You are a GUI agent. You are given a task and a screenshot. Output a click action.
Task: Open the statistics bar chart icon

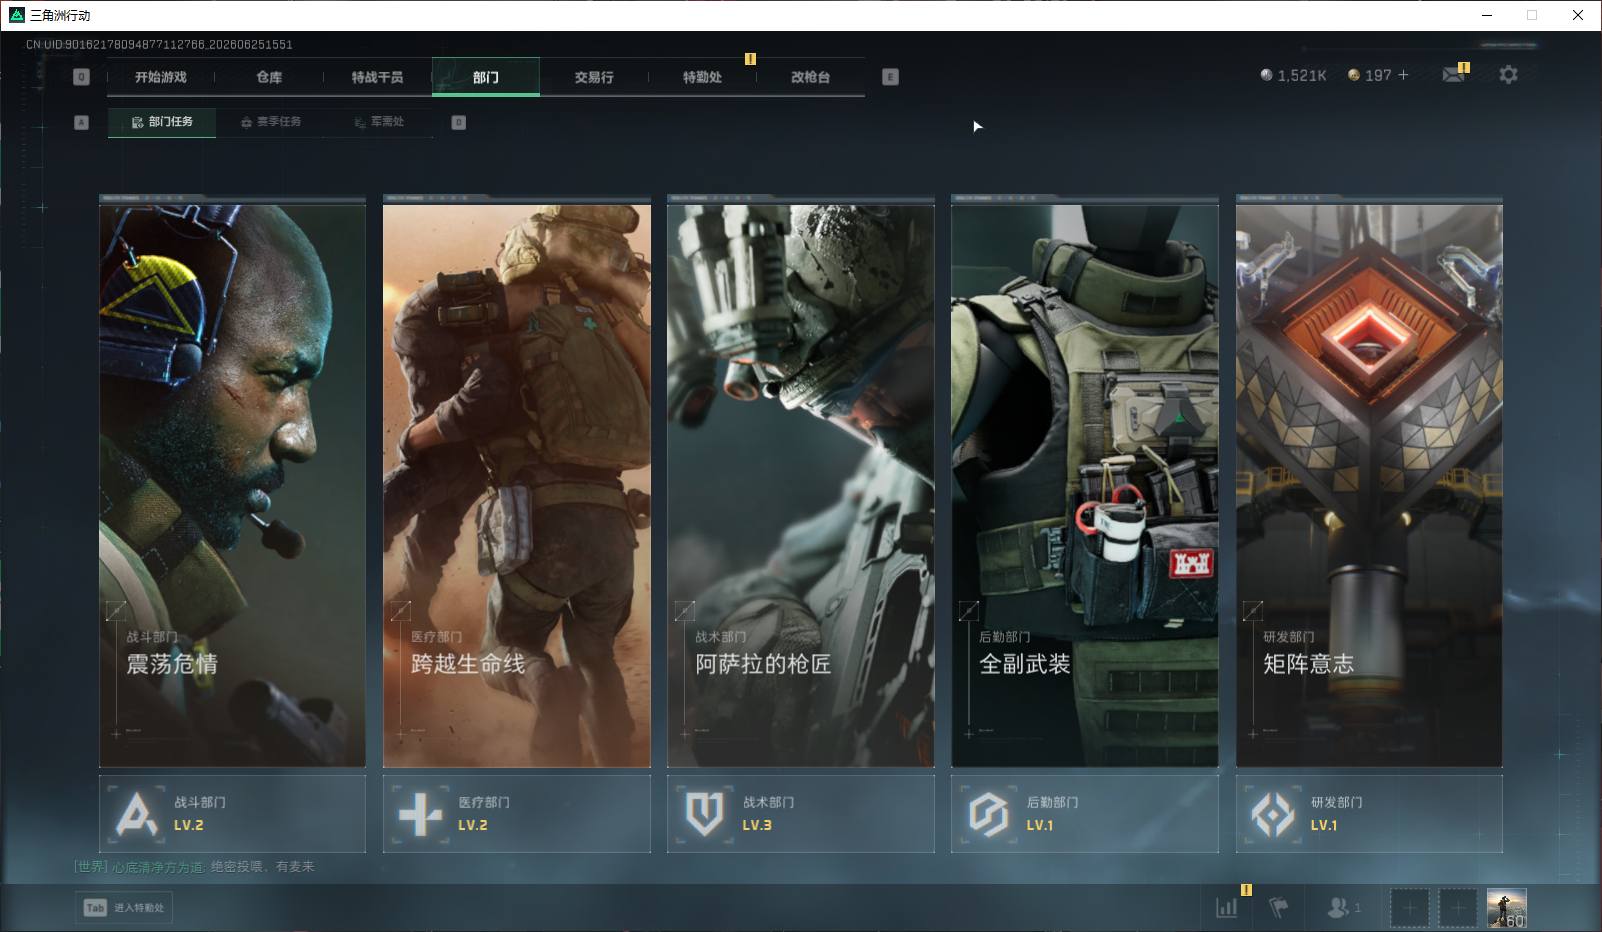1226,907
